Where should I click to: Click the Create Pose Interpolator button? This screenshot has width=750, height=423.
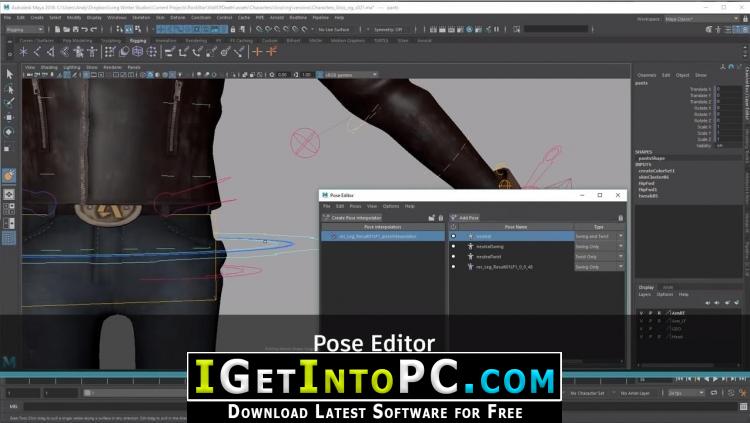tap(352, 218)
